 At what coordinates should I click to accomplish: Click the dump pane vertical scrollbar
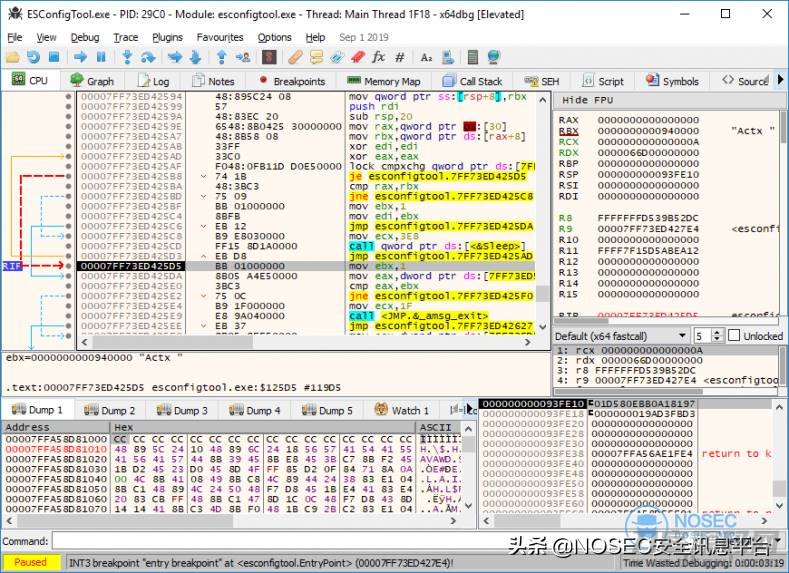[x=468, y=468]
